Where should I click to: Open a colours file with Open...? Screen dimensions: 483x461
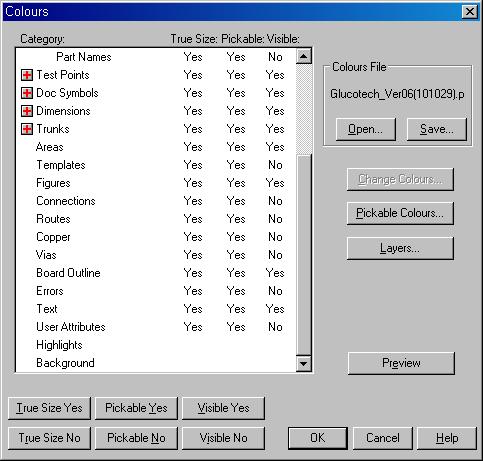pos(366,129)
